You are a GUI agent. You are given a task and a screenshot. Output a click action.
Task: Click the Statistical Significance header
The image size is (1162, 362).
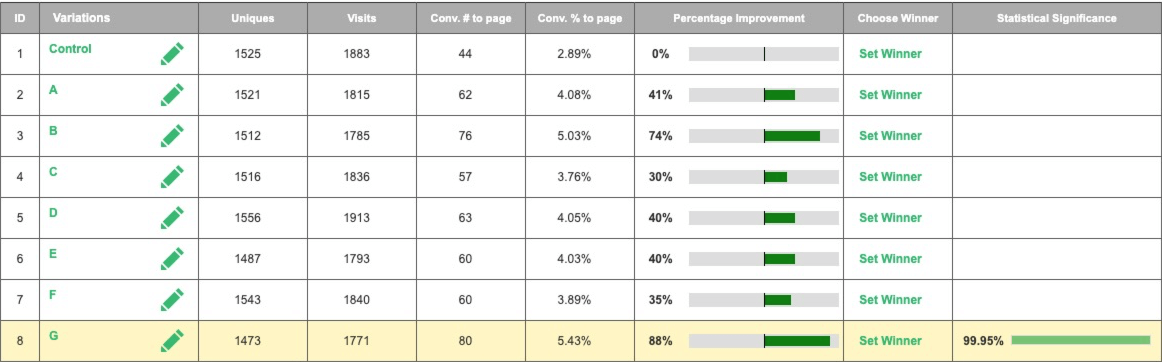pyautogui.click(x=1056, y=18)
